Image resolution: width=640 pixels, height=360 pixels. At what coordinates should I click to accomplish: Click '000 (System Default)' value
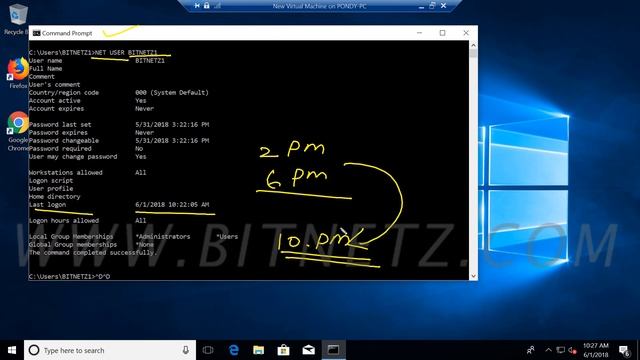(x=172, y=93)
